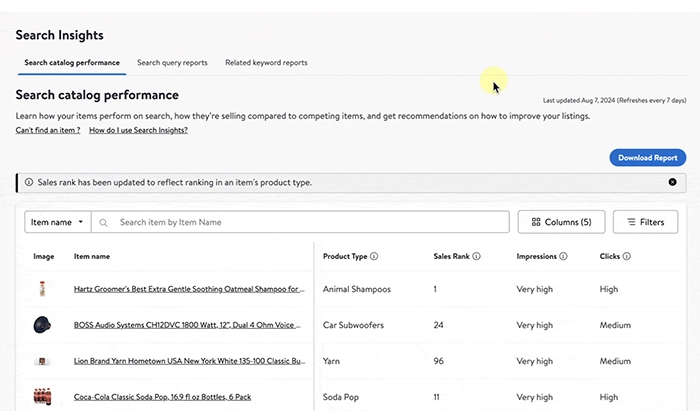This screenshot has height=420, width=700.
Task: Select the Search catalog performance tab
Action: [71, 63]
